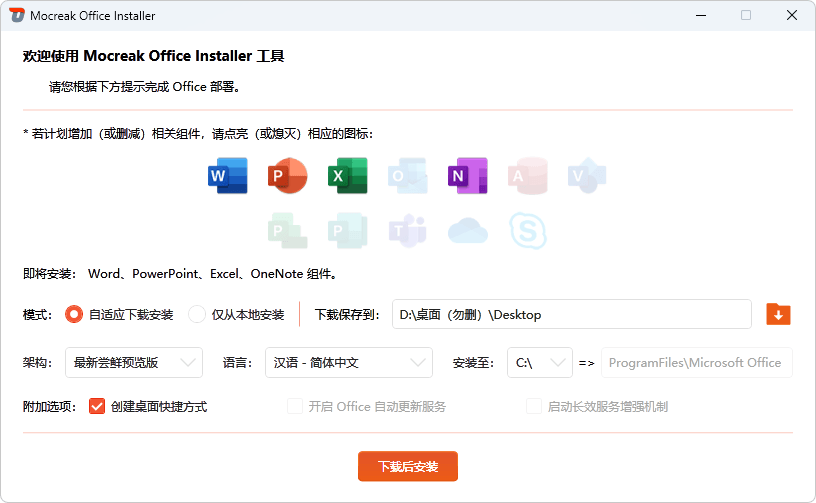Screen dimensions: 816x503
Task: Click the 附加选项: label
Action: [x=49, y=407]
